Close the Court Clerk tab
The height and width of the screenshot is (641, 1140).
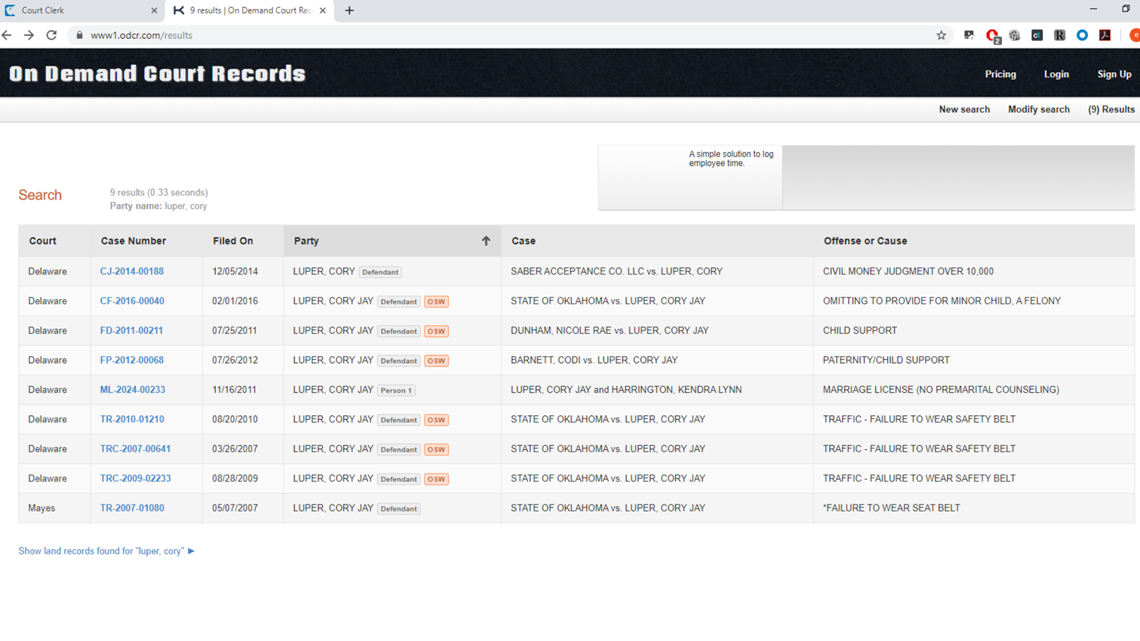154,10
